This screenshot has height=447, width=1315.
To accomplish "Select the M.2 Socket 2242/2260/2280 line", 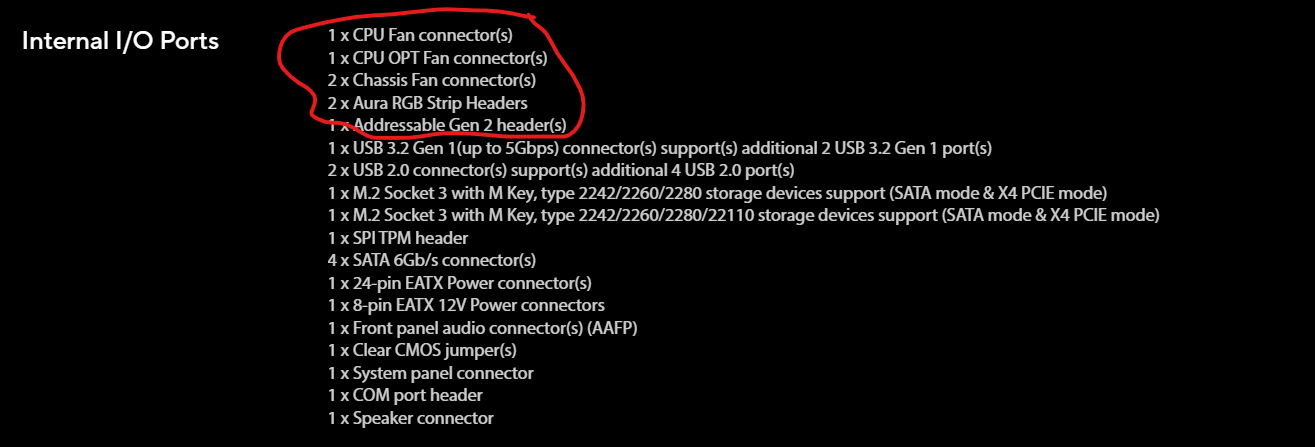I will [x=717, y=192].
